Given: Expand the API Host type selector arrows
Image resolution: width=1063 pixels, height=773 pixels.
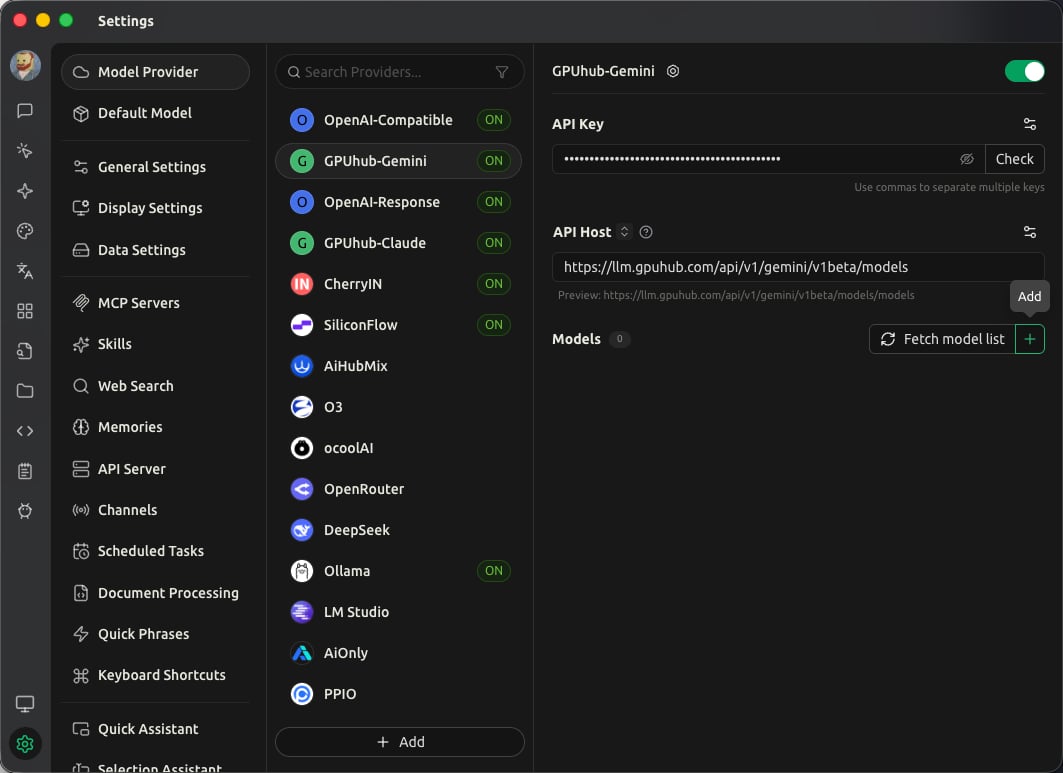Looking at the screenshot, I should point(624,232).
